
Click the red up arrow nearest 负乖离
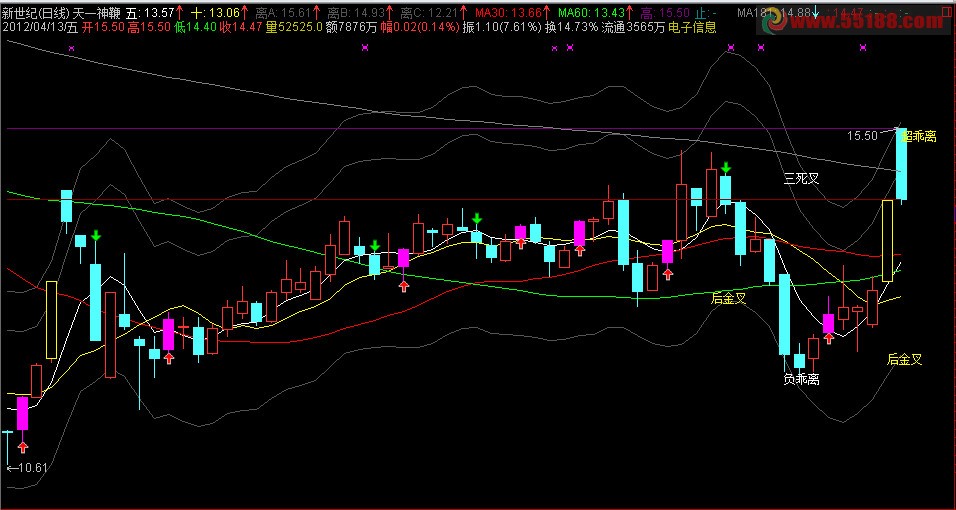(829, 339)
